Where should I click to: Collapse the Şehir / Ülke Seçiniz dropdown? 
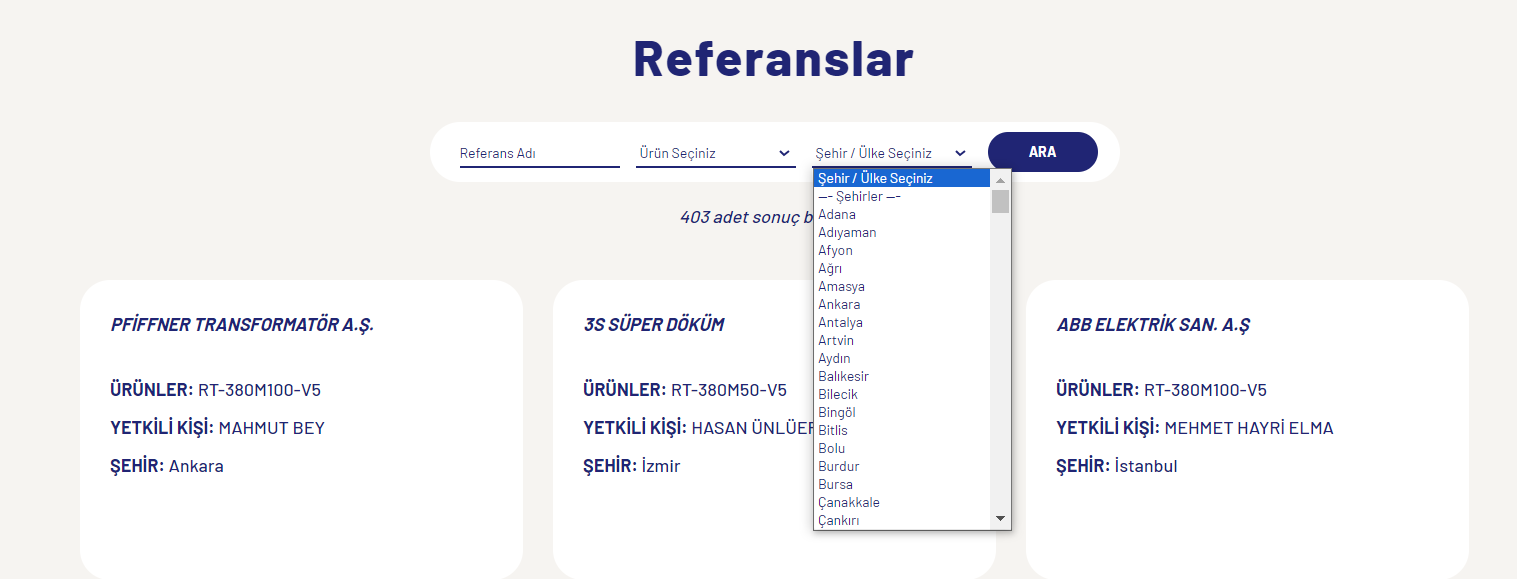coord(892,153)
